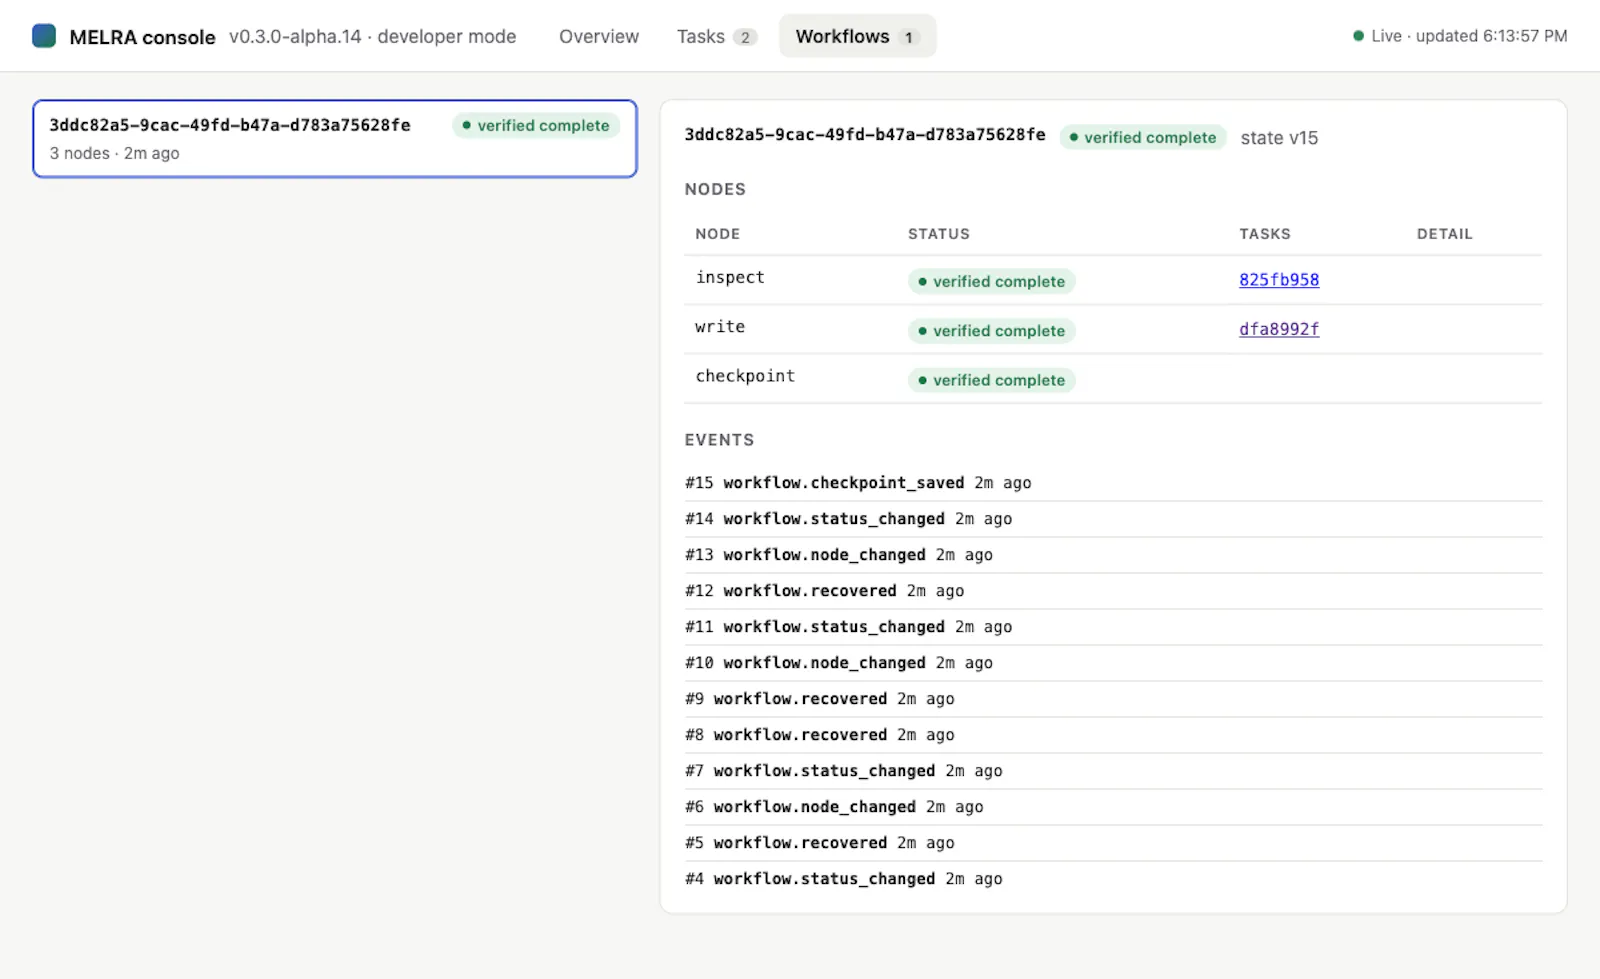Select event #10 workflow.node_changed
This screenshot has width=1600, height=979.
1113,663
